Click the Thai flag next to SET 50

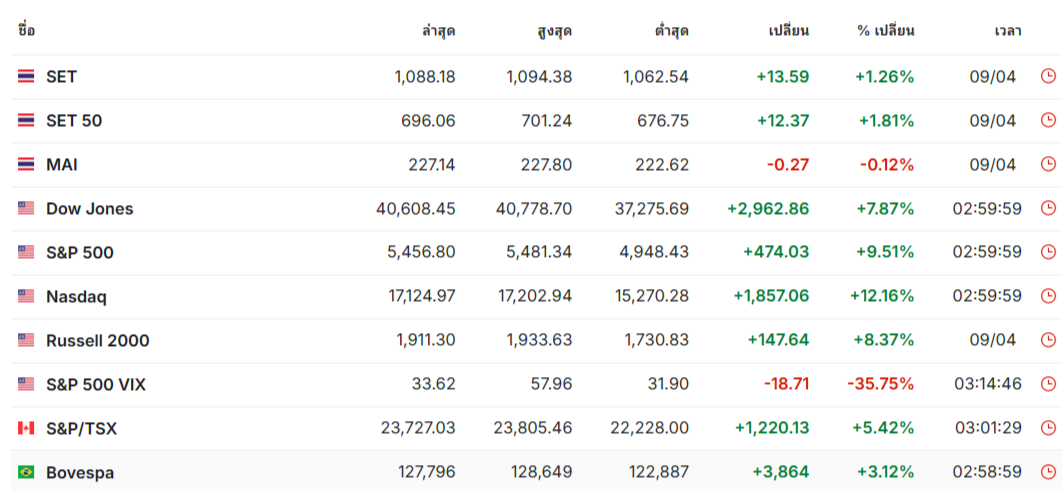(26, 120)
